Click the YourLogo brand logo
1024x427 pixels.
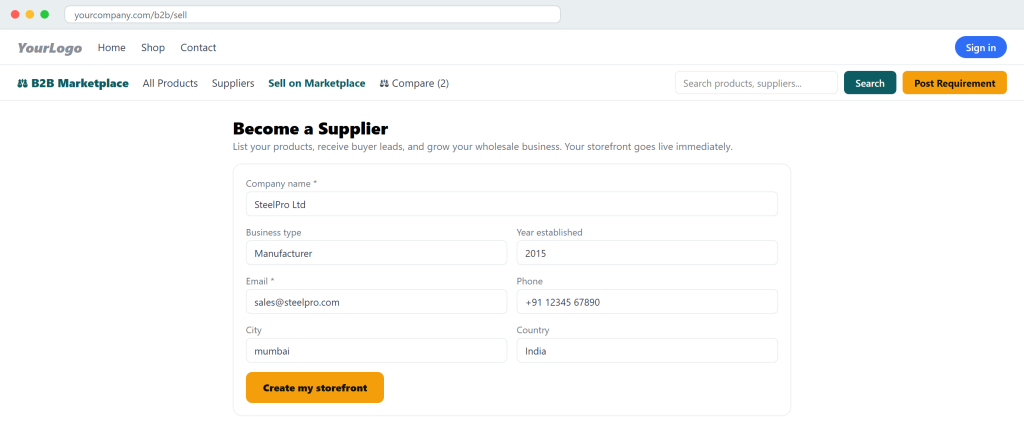click(50, 48)
